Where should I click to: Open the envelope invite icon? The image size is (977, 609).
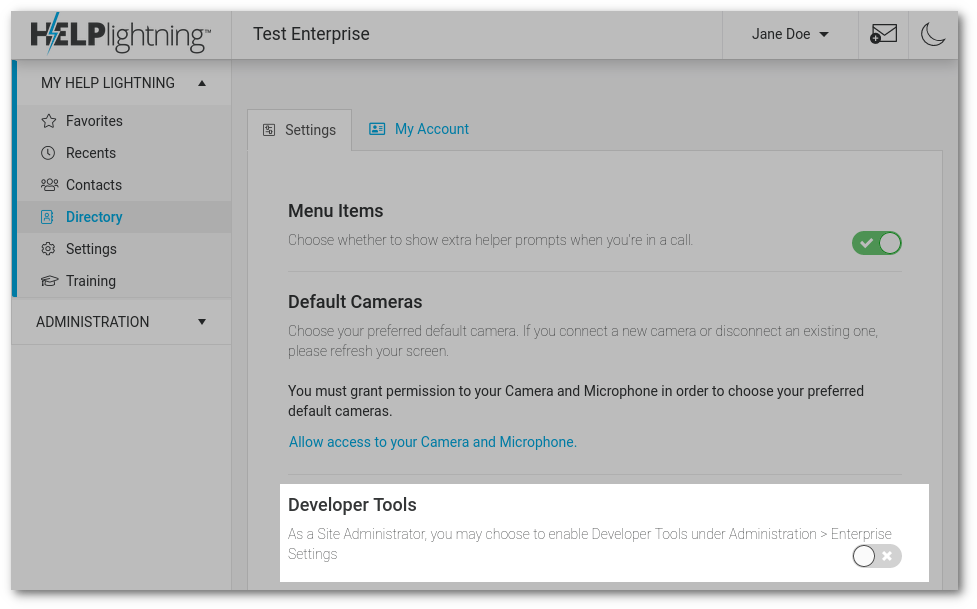coord(883,34)
